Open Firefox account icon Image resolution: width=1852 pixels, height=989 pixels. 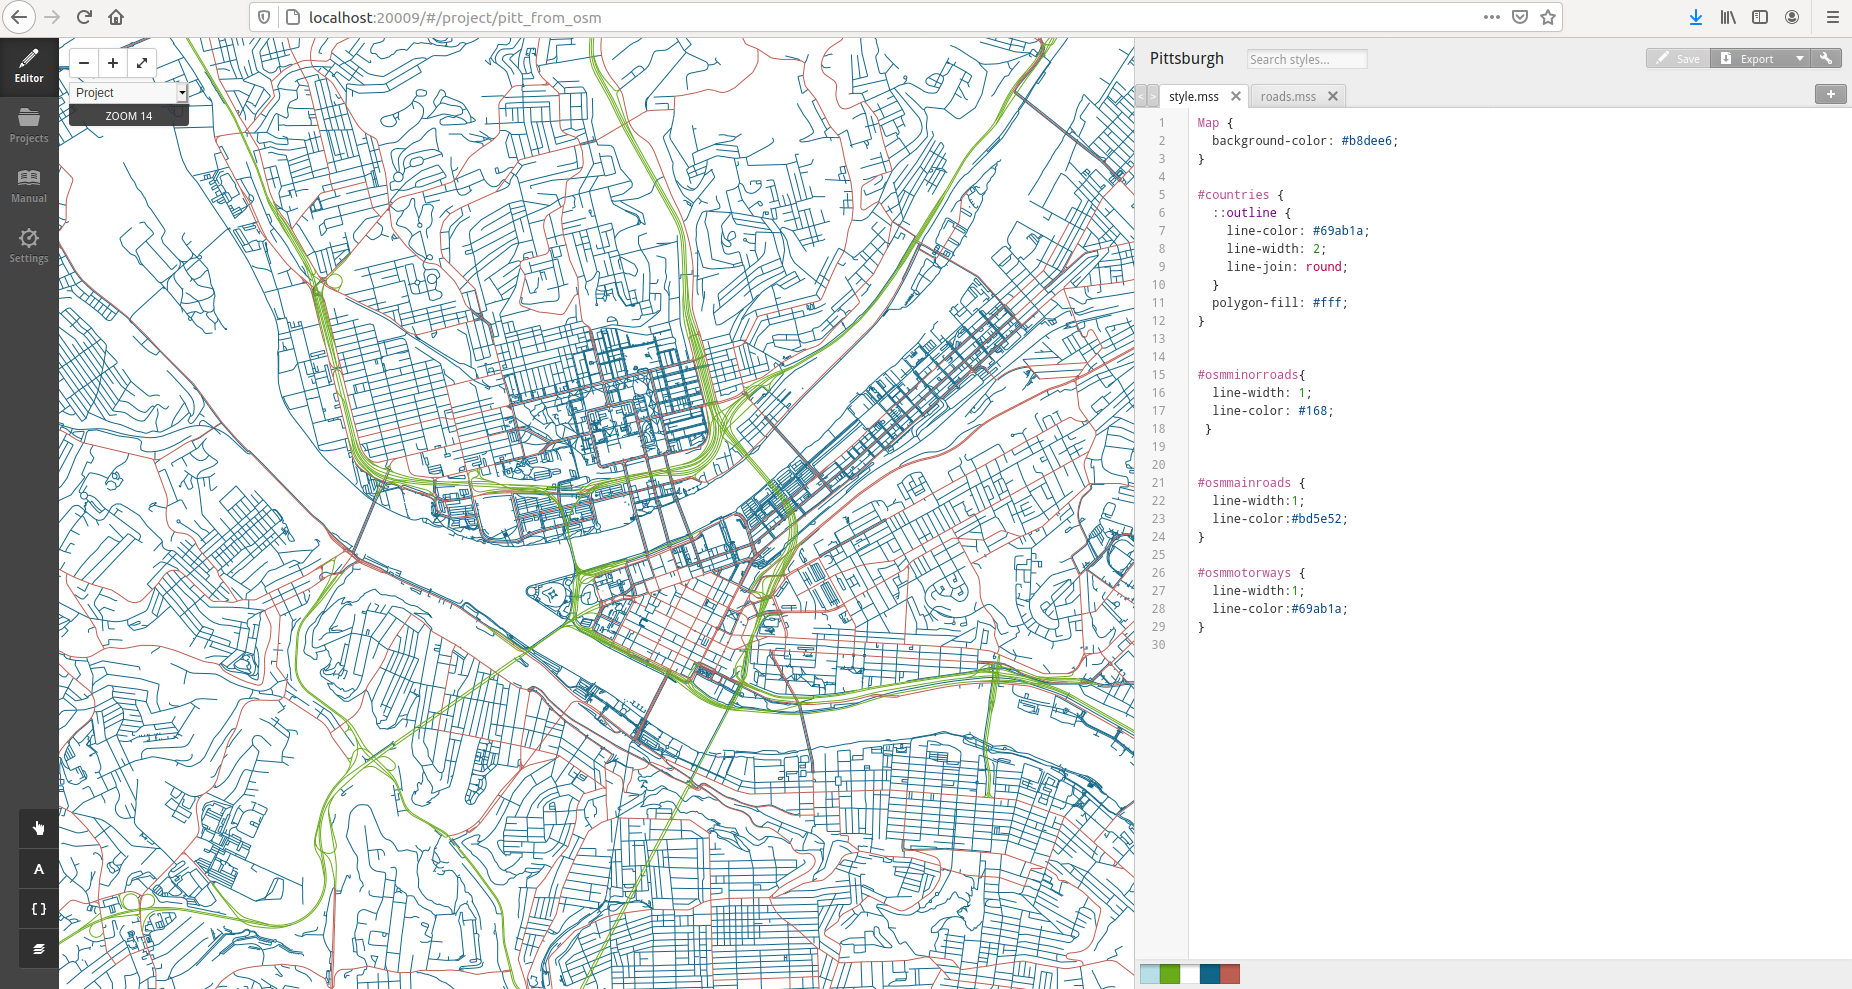(x=1792, y=17)
